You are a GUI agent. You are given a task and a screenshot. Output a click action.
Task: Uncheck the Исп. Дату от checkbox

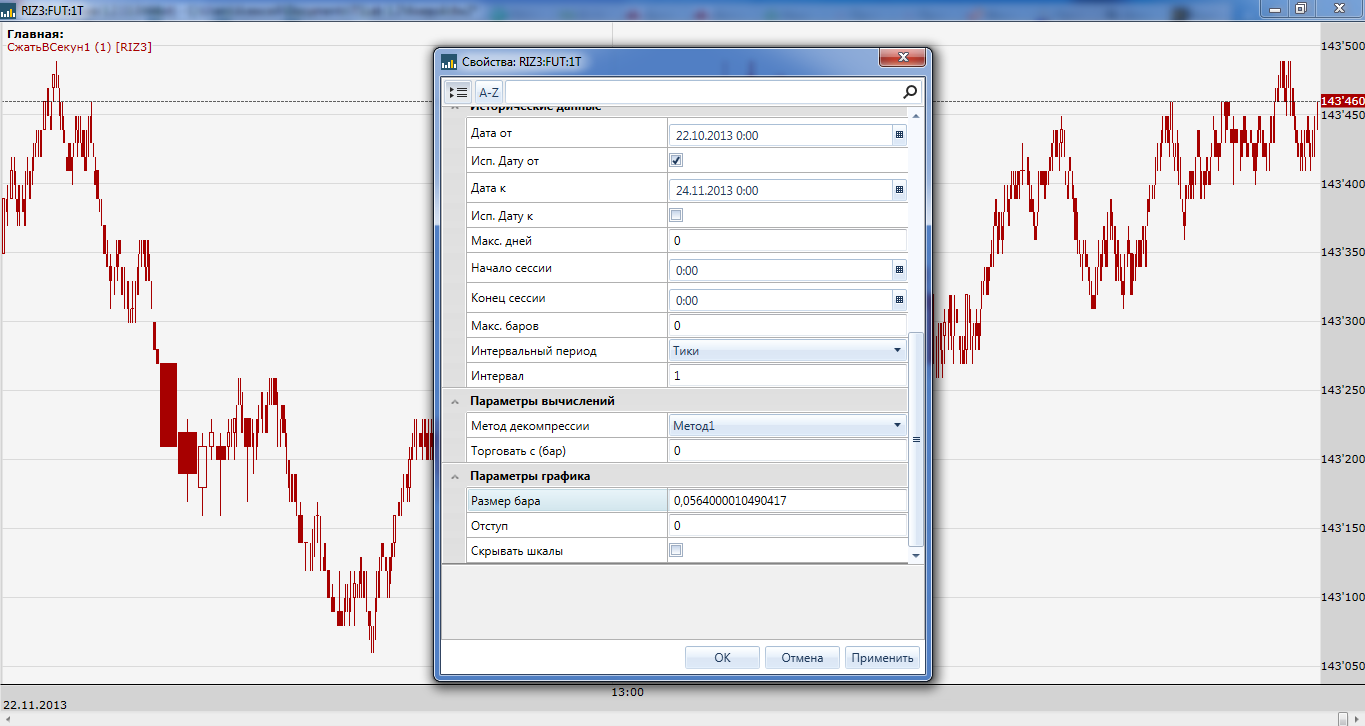pos(676,160)
